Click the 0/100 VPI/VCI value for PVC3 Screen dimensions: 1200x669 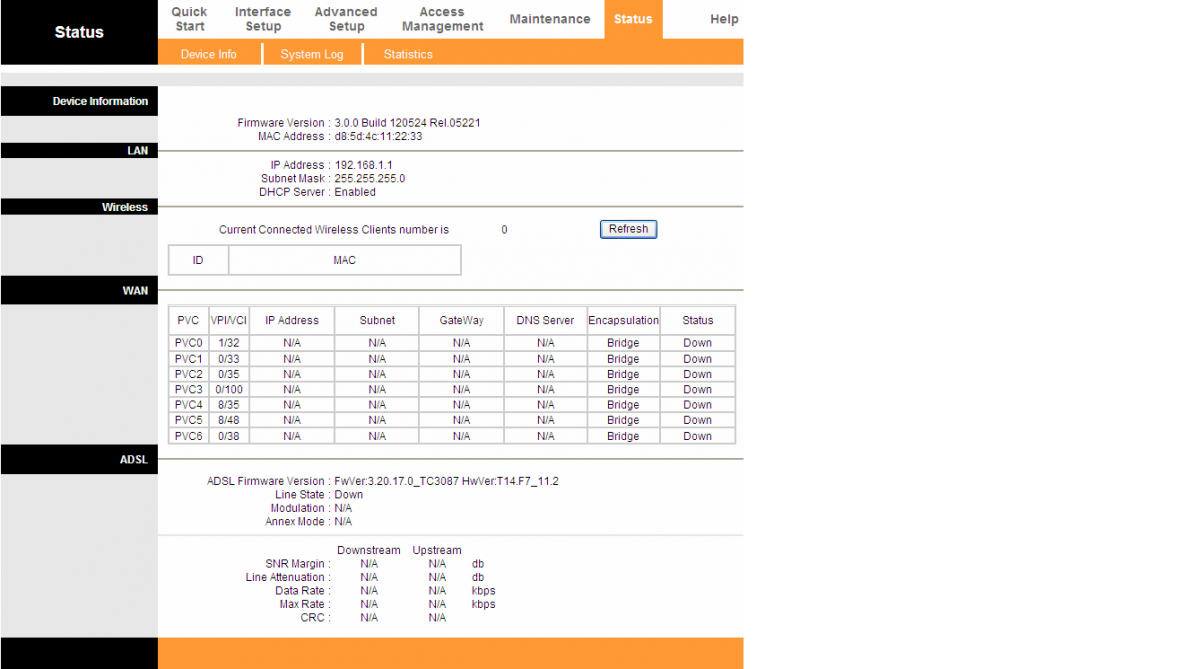(x=229, y=390)
